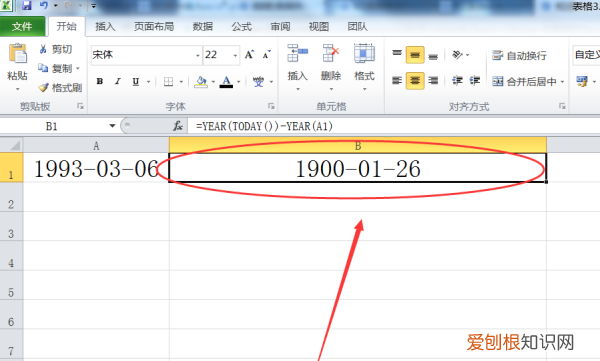This screenshot has height=361, width=600.
Task: Click the font color A icon
Action: pyautogui.click(x=227, y=82)
